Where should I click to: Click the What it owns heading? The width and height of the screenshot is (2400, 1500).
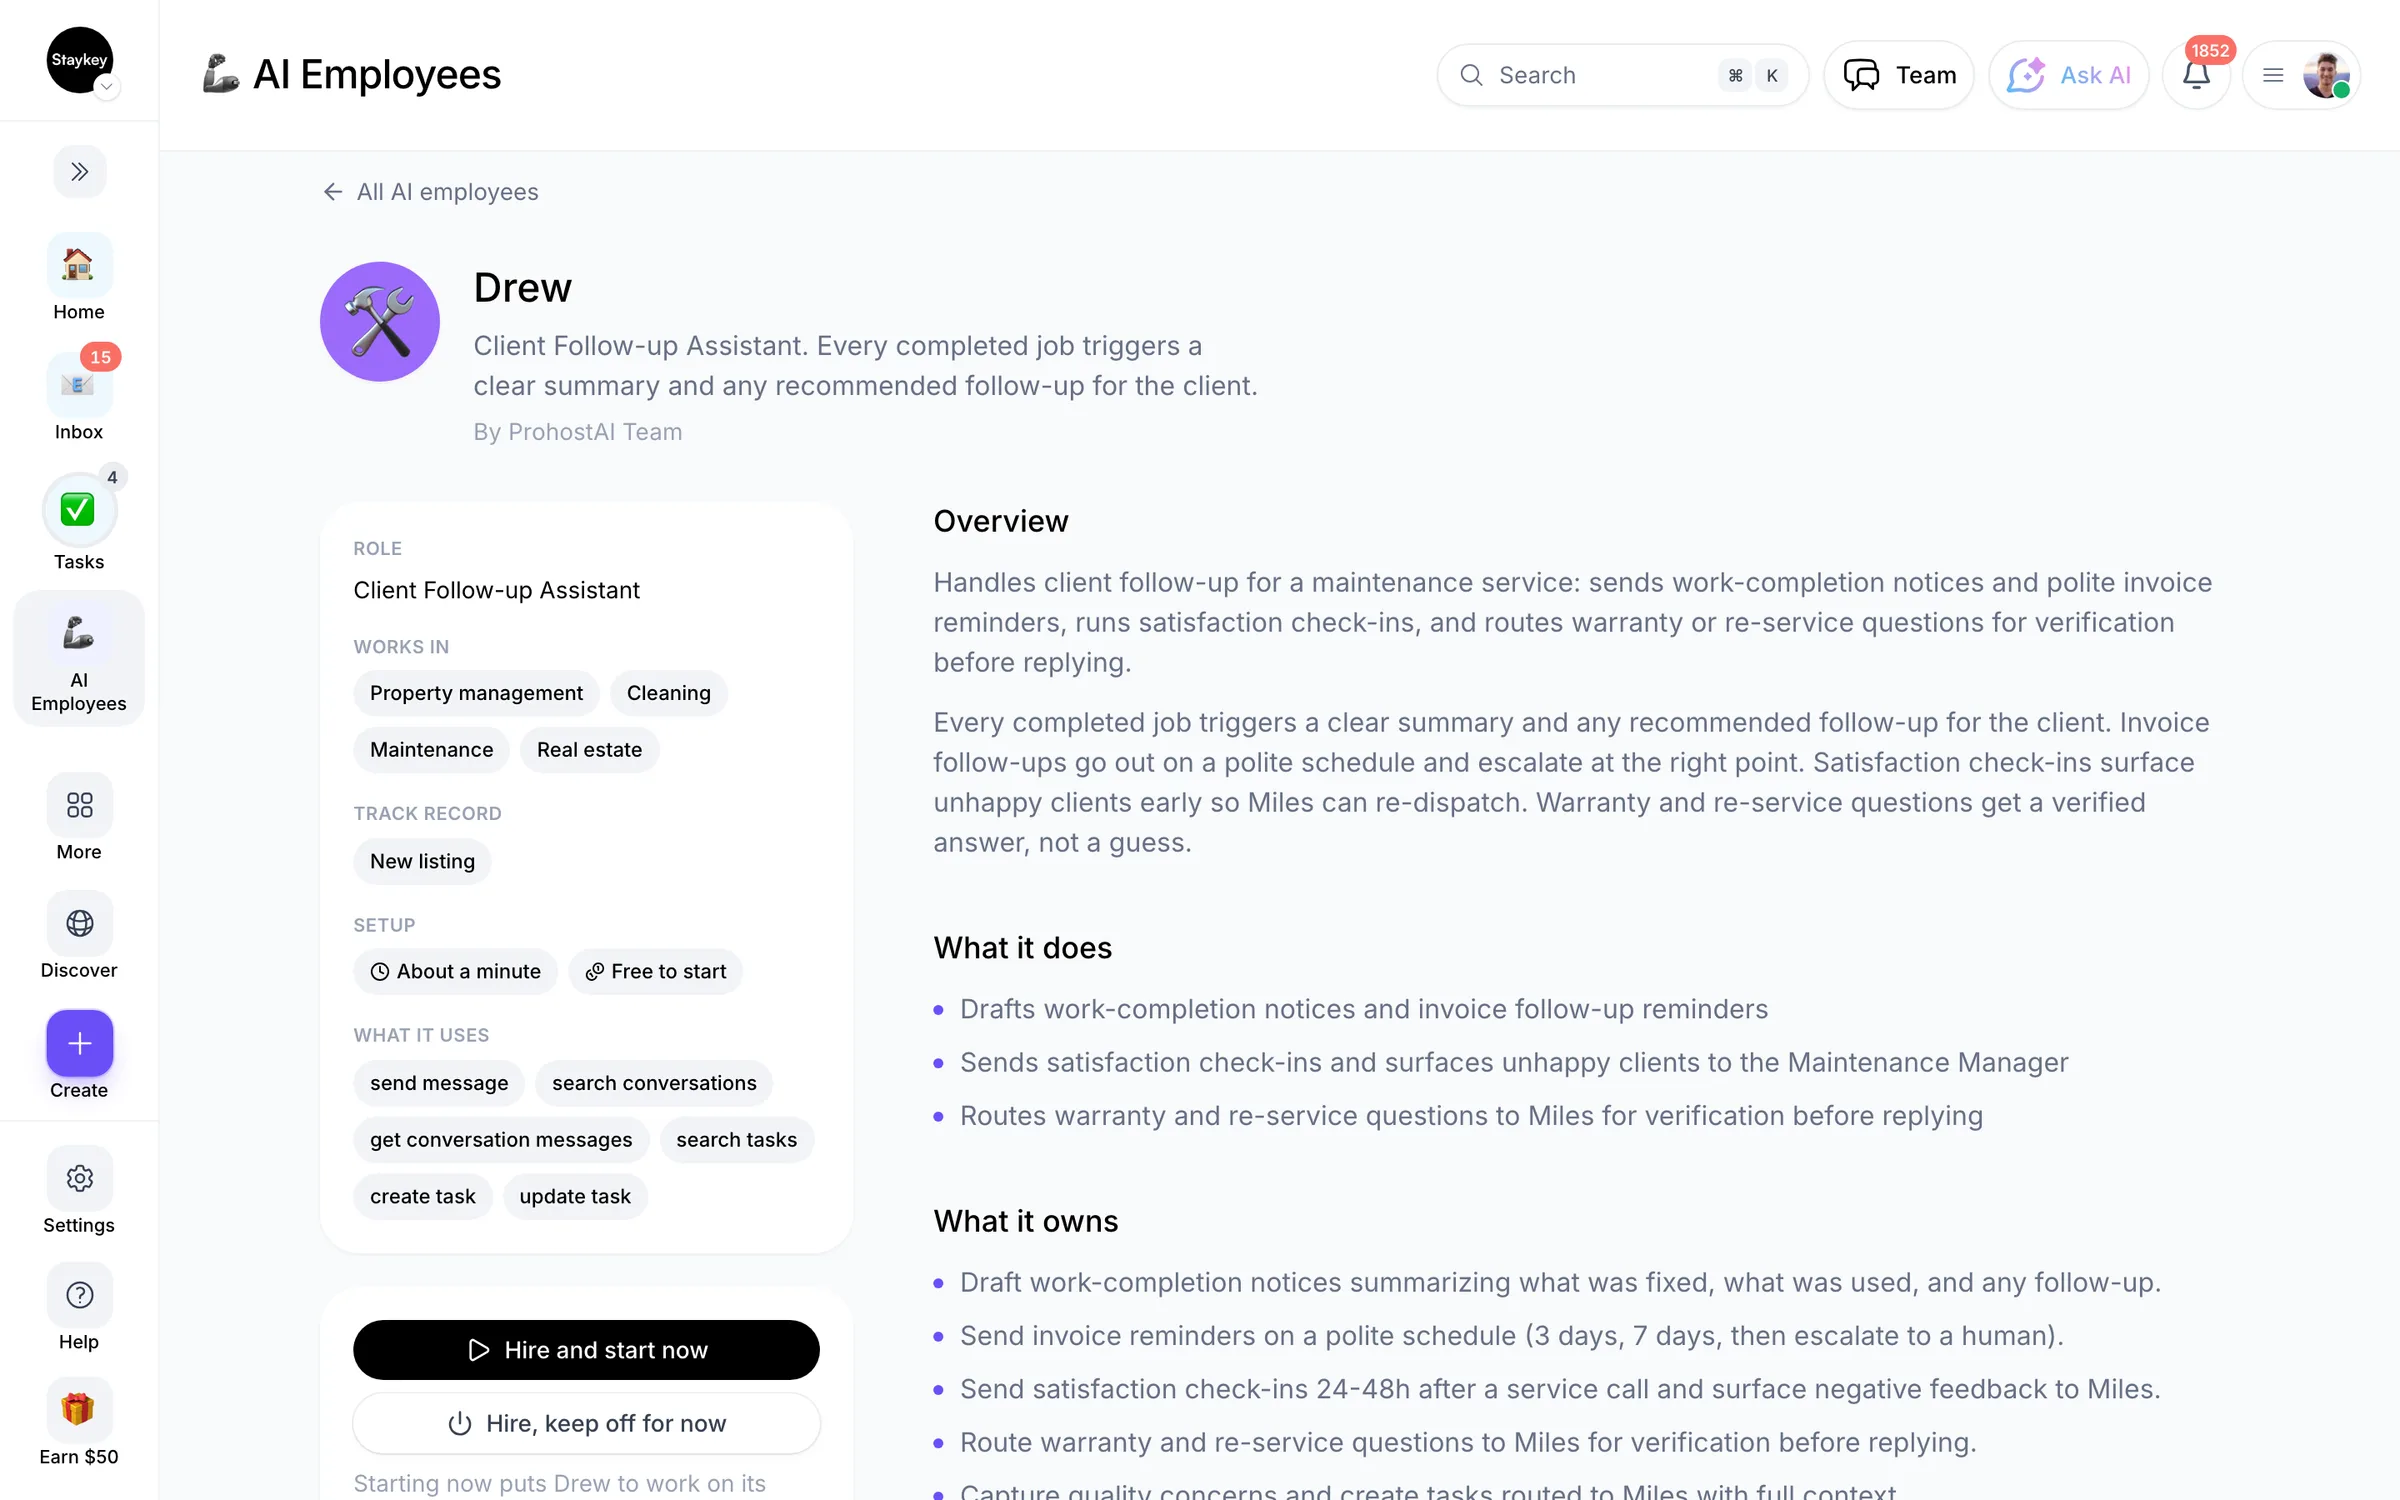click(1026, 1221)
